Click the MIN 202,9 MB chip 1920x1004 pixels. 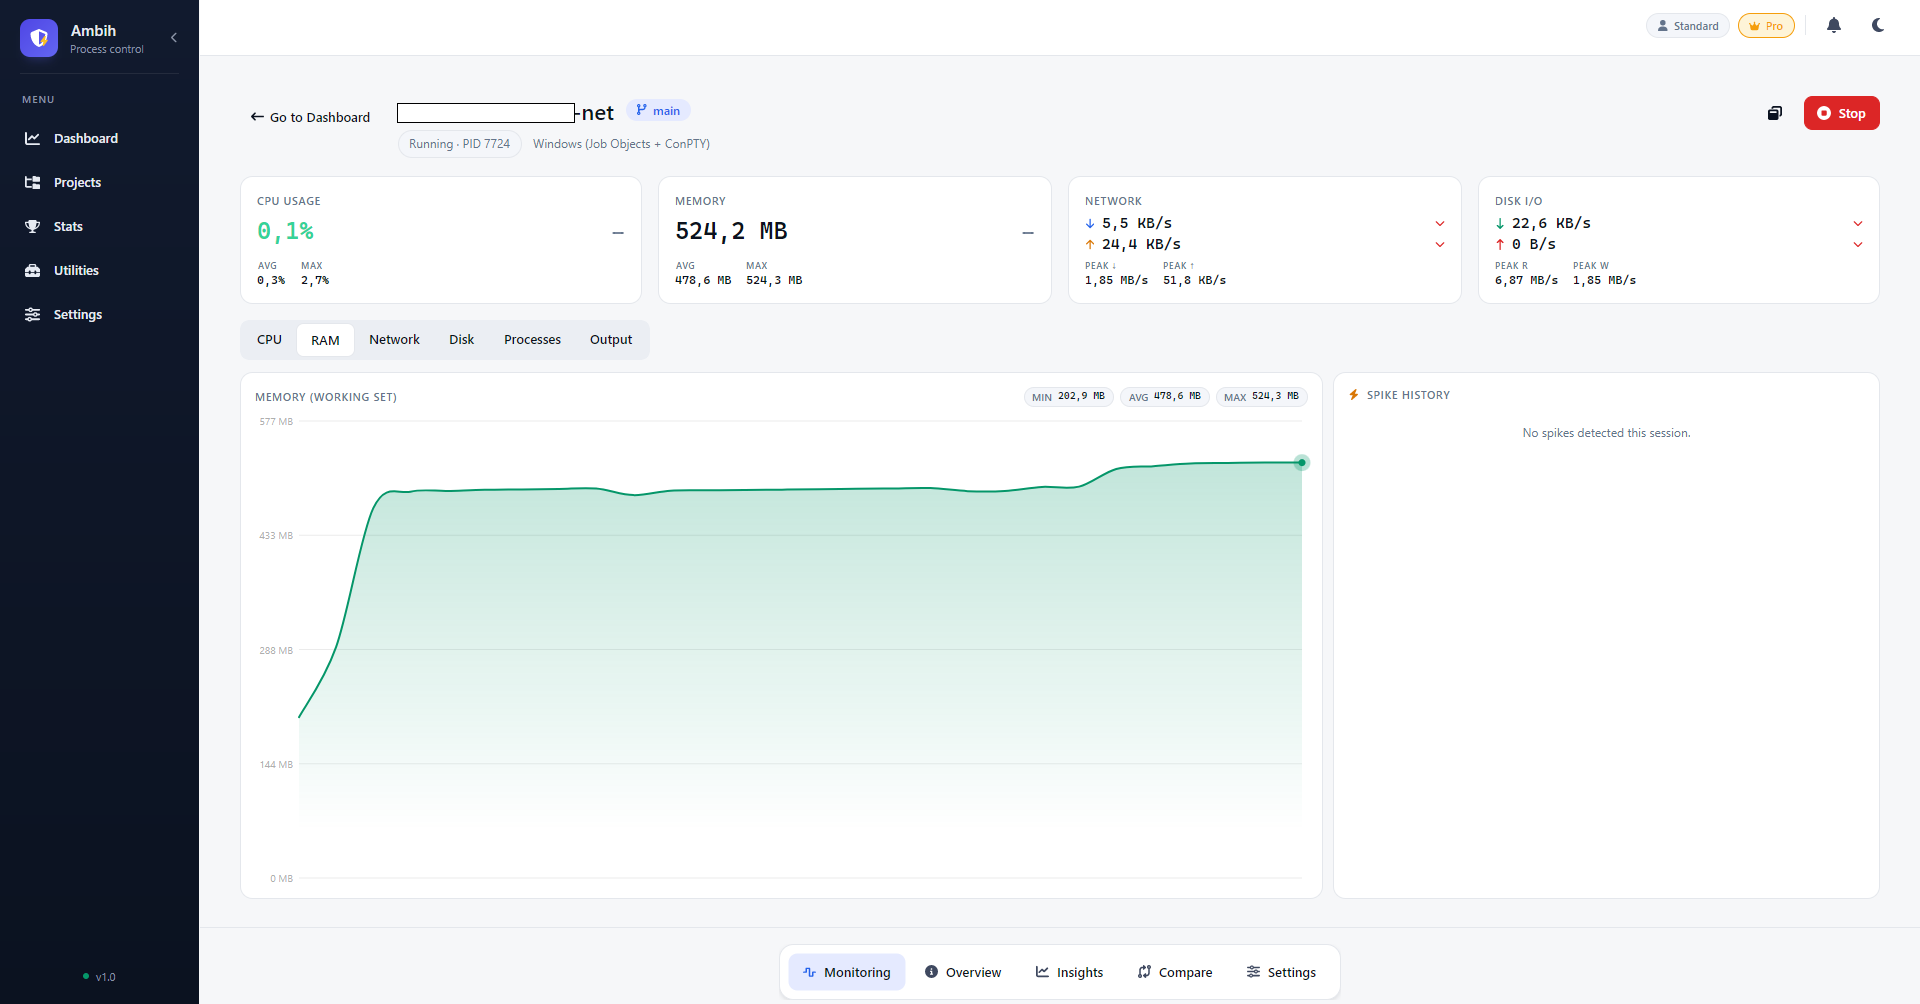(1069, 397)
